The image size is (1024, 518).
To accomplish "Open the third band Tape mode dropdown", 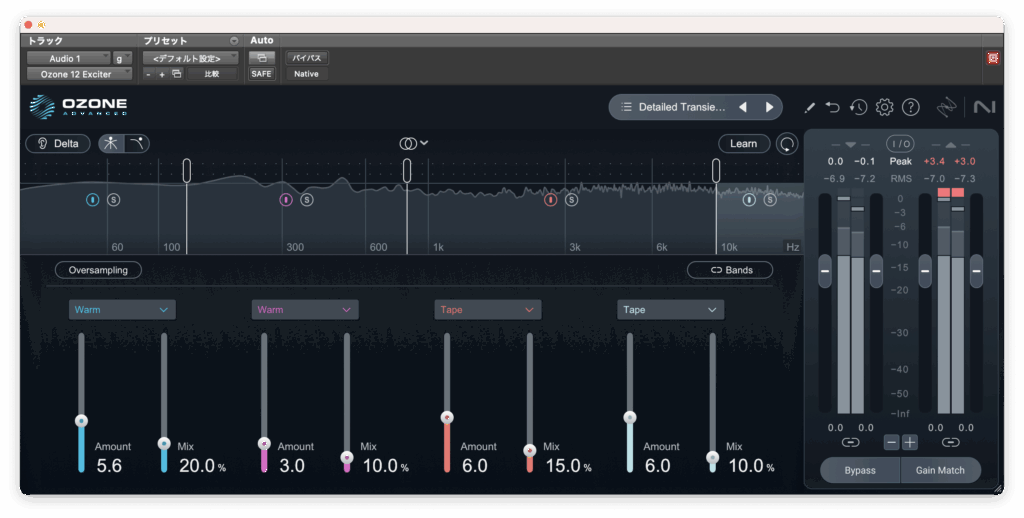I will coord(488,310).
